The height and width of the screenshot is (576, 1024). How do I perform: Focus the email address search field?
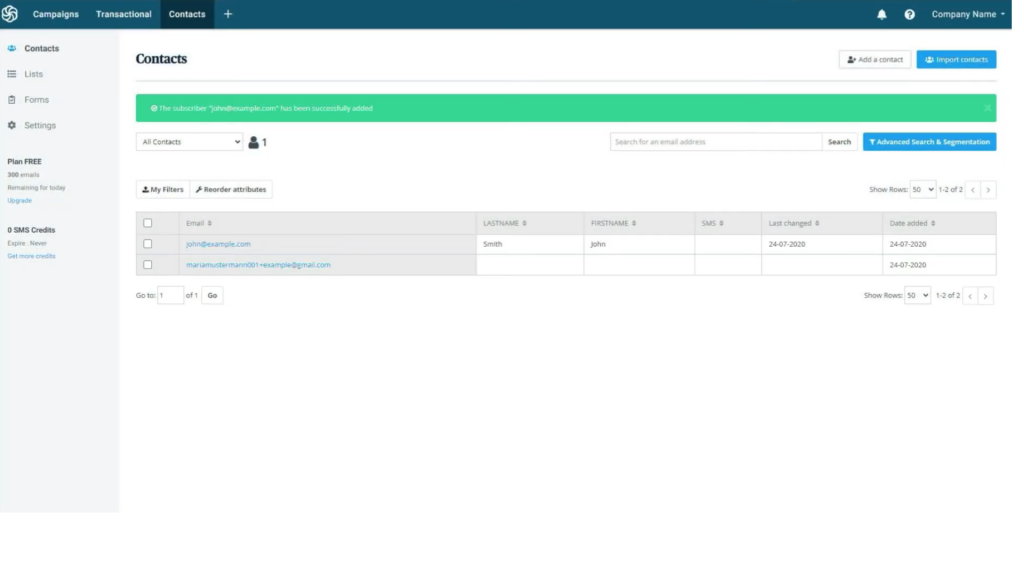point(716,142)
